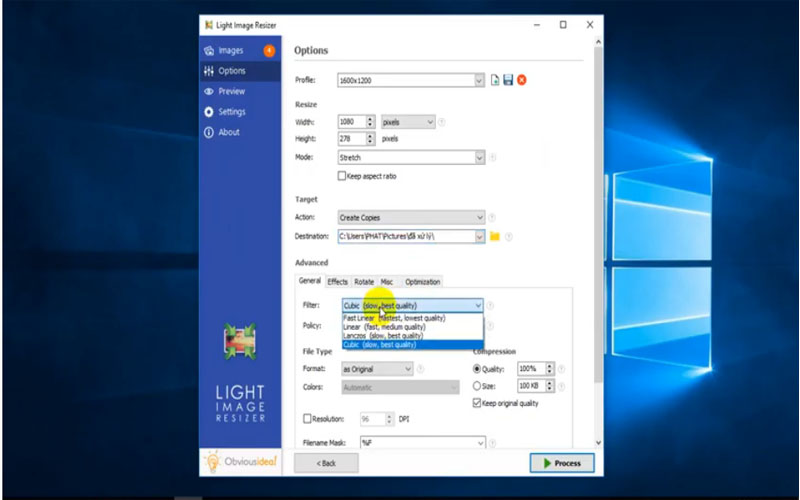Click the help icon next to Destination folder

[509, 236]
